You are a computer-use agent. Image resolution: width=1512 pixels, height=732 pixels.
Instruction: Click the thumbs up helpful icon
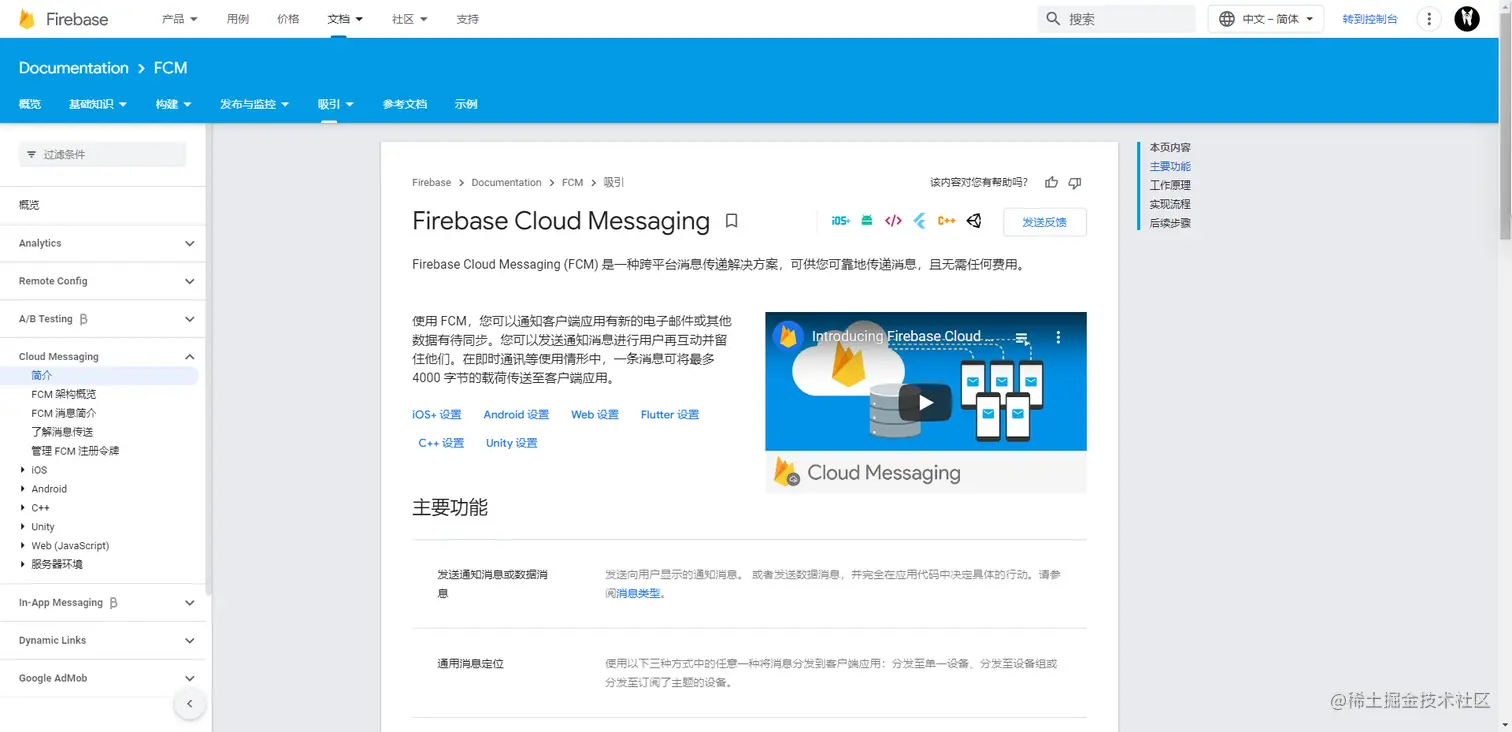point(1051,183)
